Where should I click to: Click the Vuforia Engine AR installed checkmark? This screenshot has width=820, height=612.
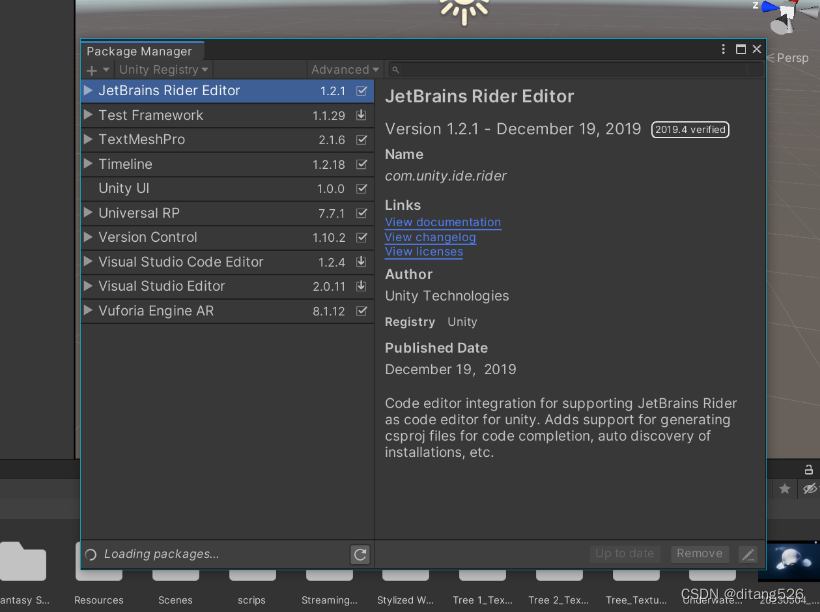pyautogui.click(x=361, y=311)
